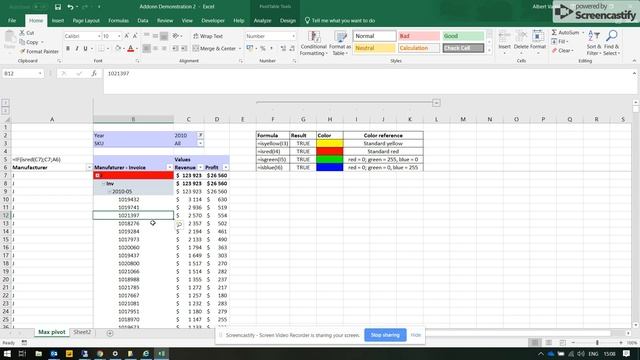Click the Percent Style icon
Screen dimensions: 640x360
tap(263, 49)
